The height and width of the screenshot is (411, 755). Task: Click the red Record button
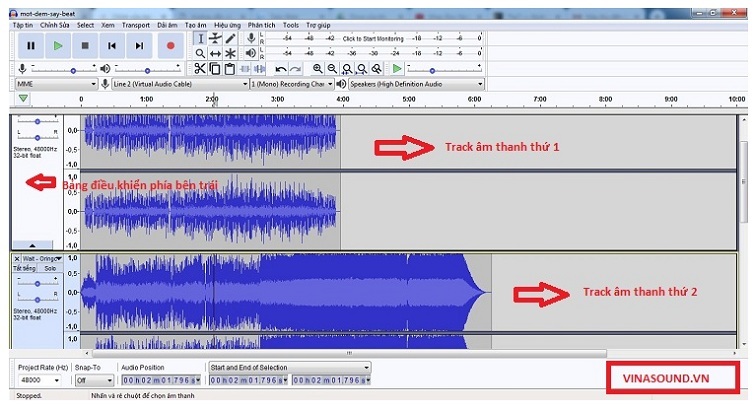click(x=170, y=46)
